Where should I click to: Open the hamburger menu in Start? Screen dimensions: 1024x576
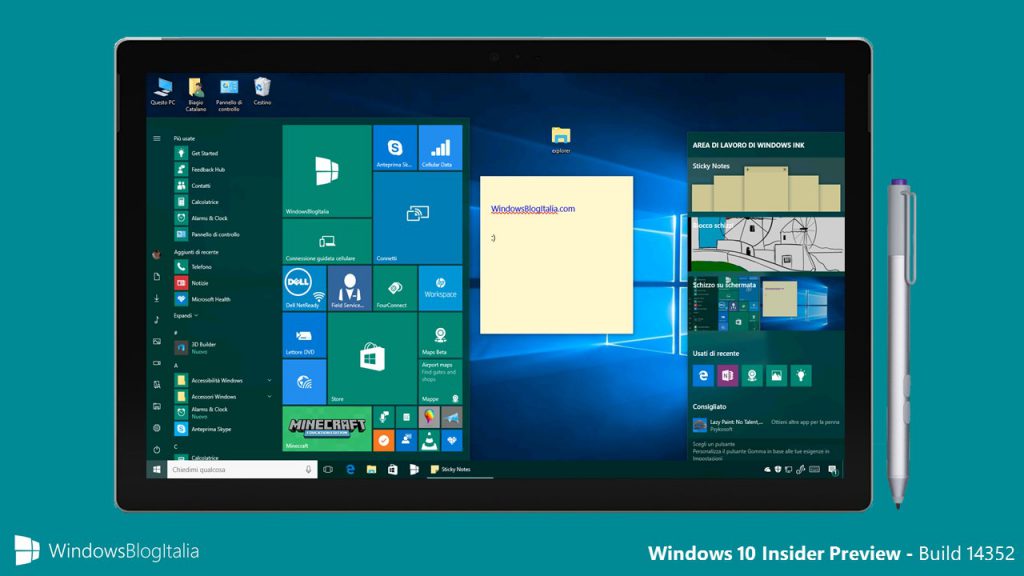pos(157,138)
